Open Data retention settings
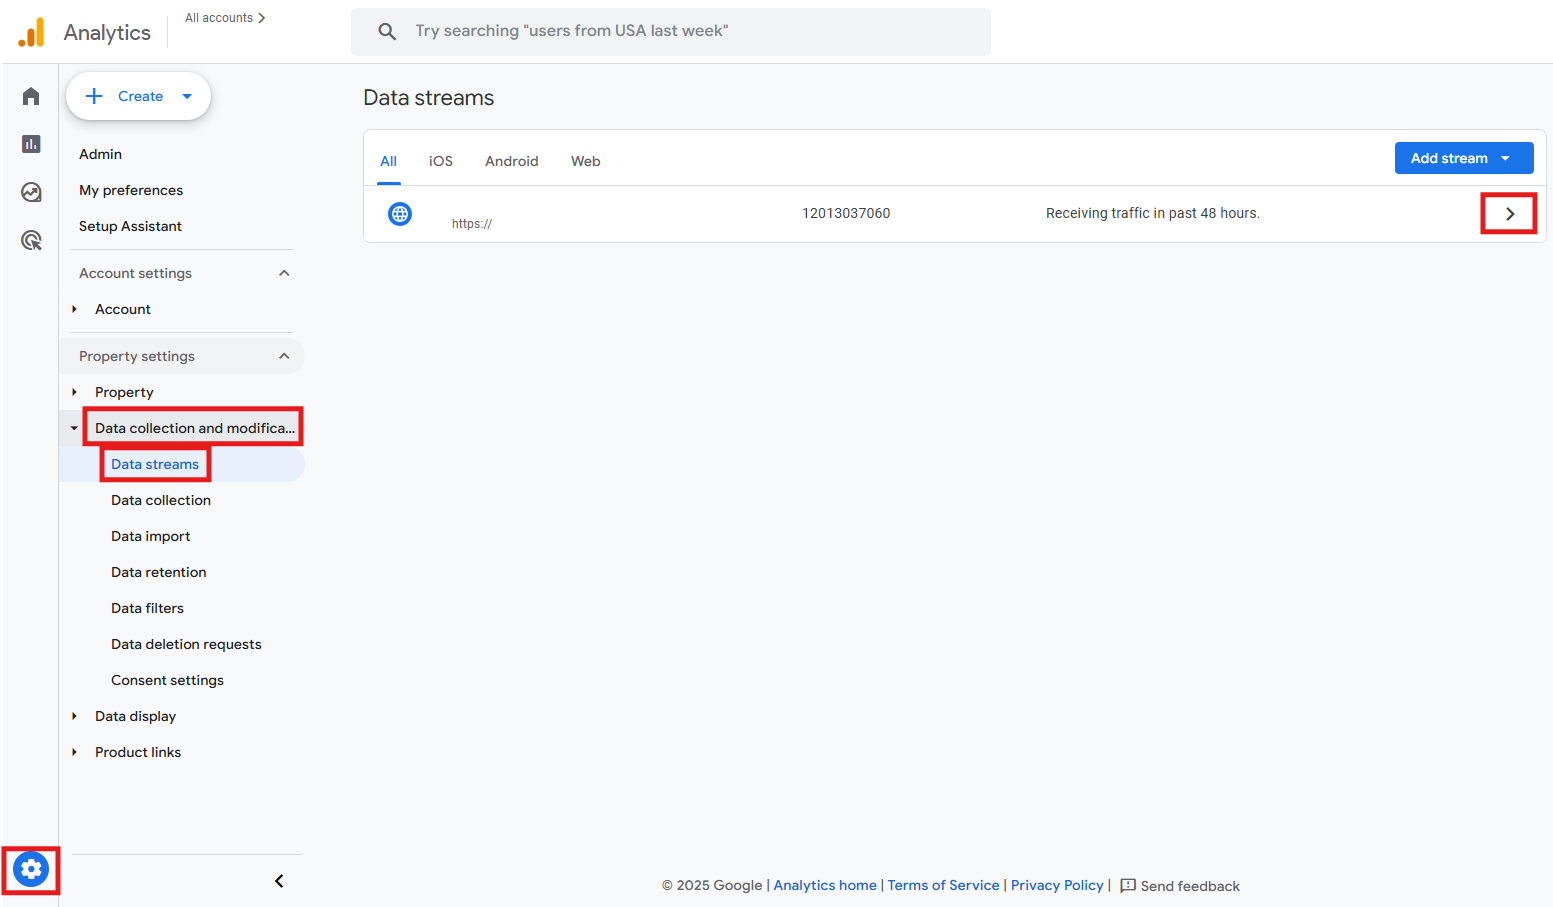1553x907 pixels. coord(159,572)
